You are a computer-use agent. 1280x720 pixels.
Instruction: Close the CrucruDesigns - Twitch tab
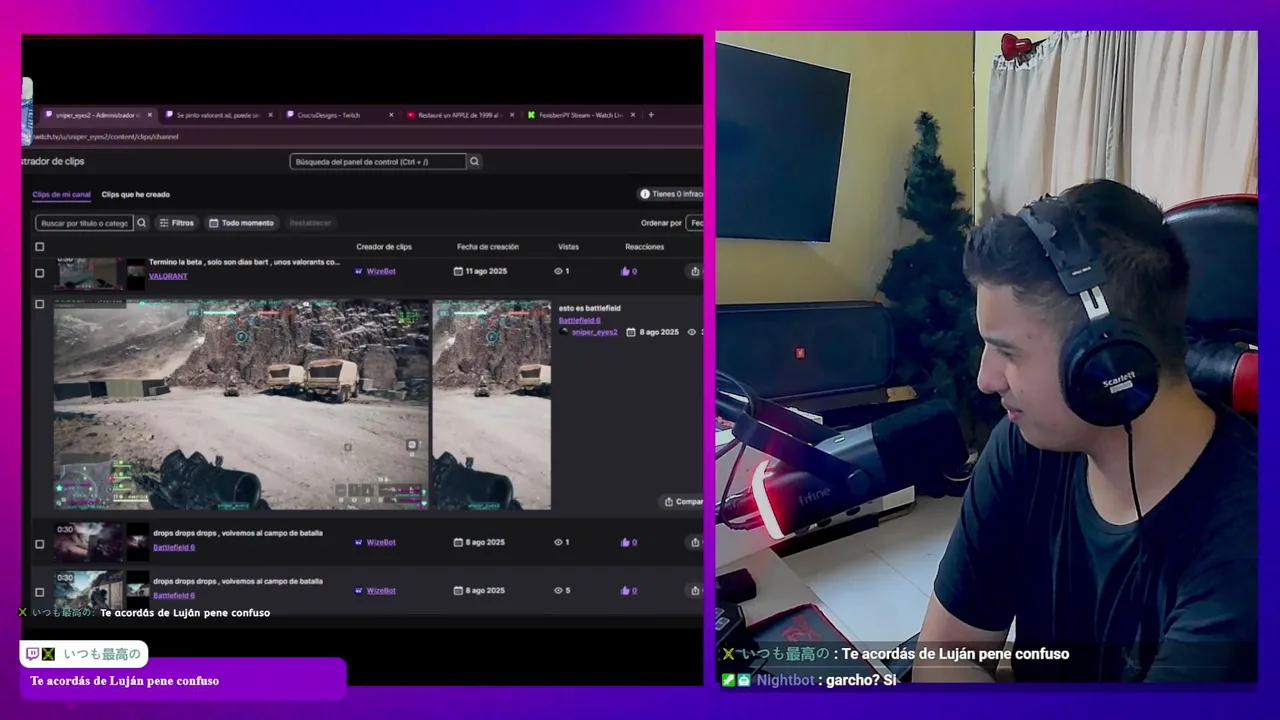pos(391,115)
